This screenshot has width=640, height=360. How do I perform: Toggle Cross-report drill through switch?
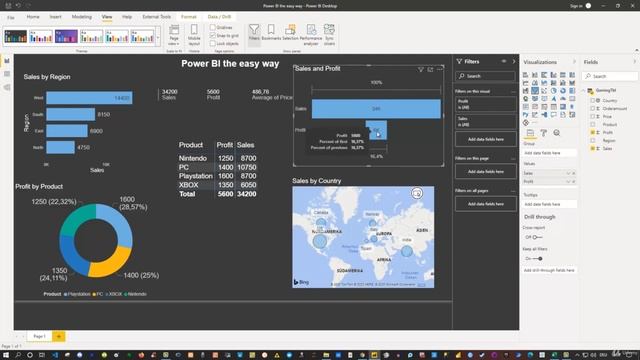click(x=538, y=237)
